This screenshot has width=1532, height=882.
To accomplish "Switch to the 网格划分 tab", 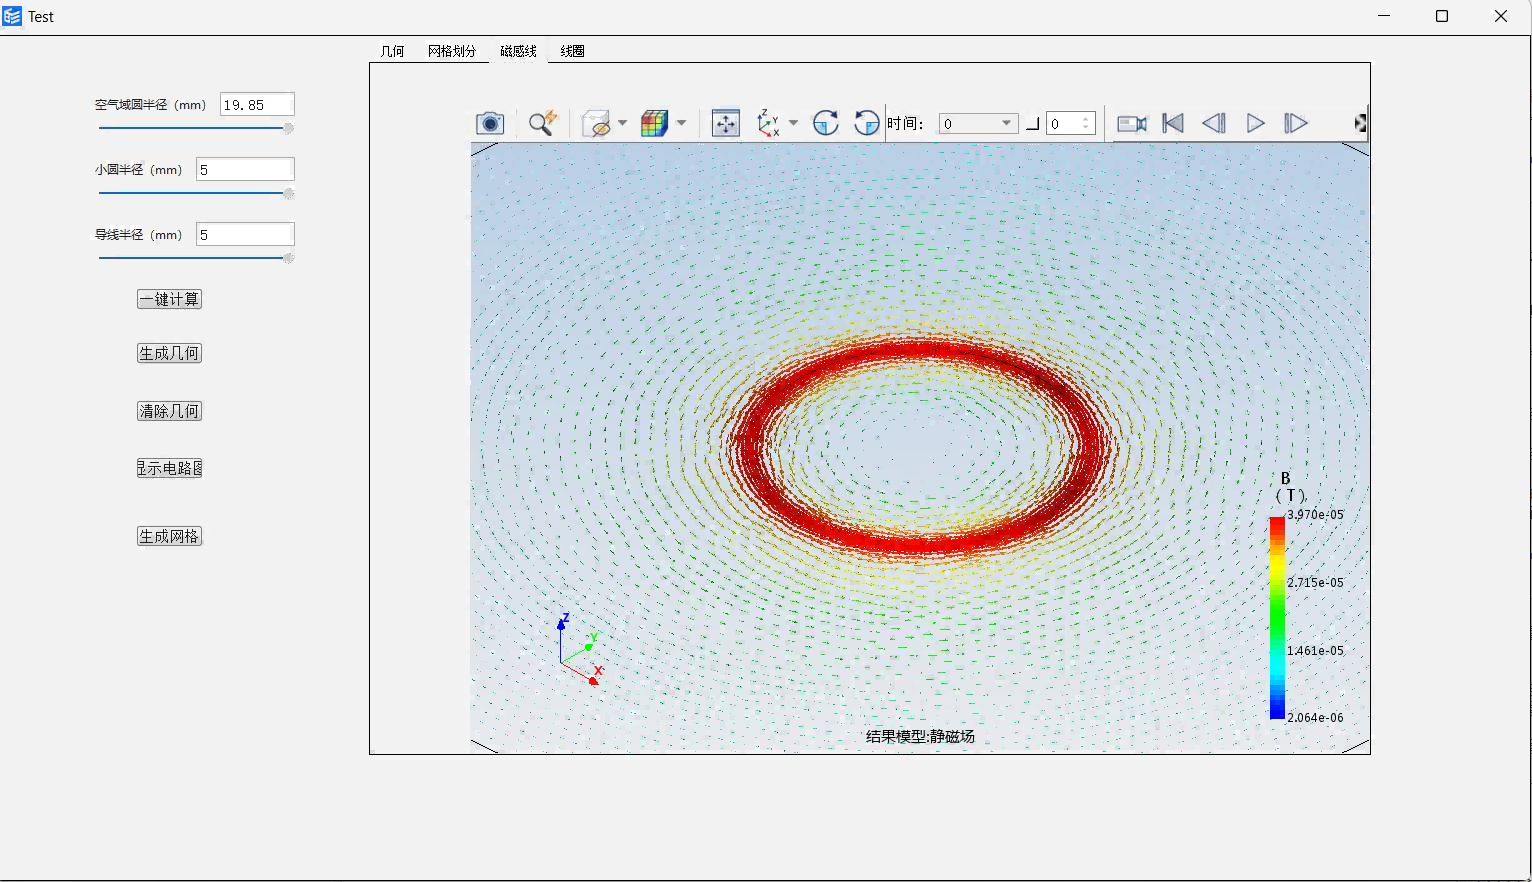I will point(452,51).
